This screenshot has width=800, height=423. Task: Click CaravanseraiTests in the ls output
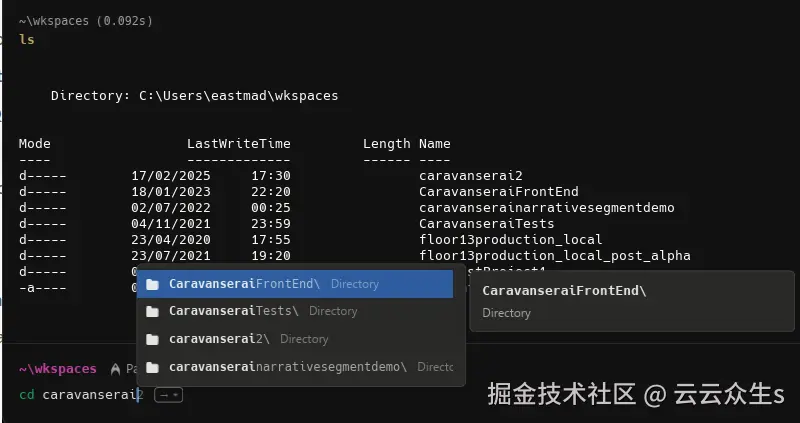pos(486,223)
